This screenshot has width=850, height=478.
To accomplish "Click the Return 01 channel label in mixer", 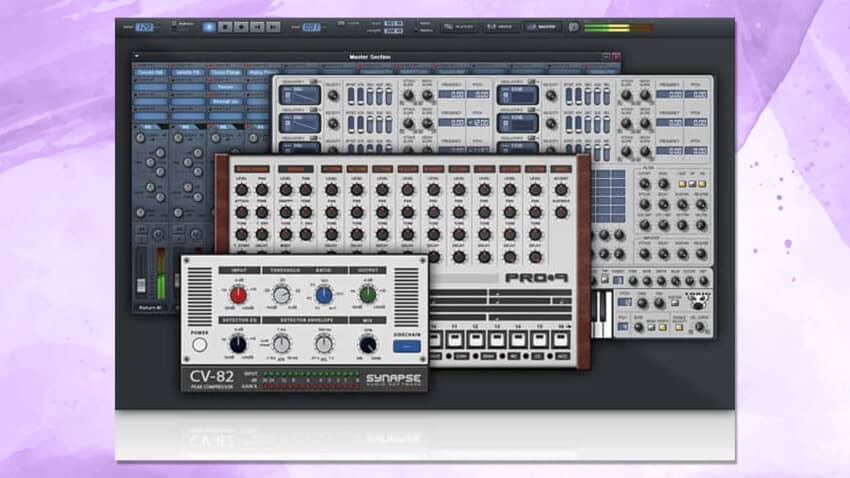I will (x=150, y=308).
